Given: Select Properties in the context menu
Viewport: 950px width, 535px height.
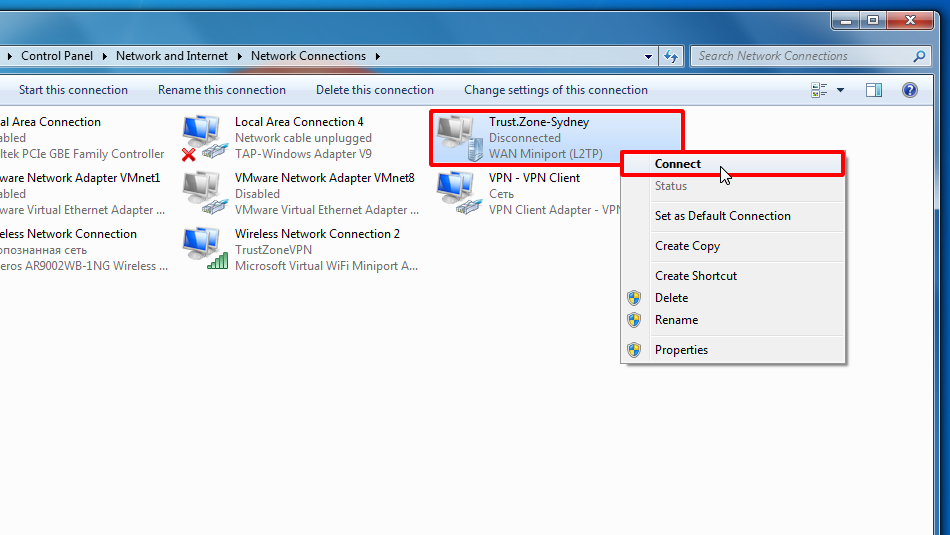Looking at the screenshot, I should pyautogui.click(x=681, y=350).
